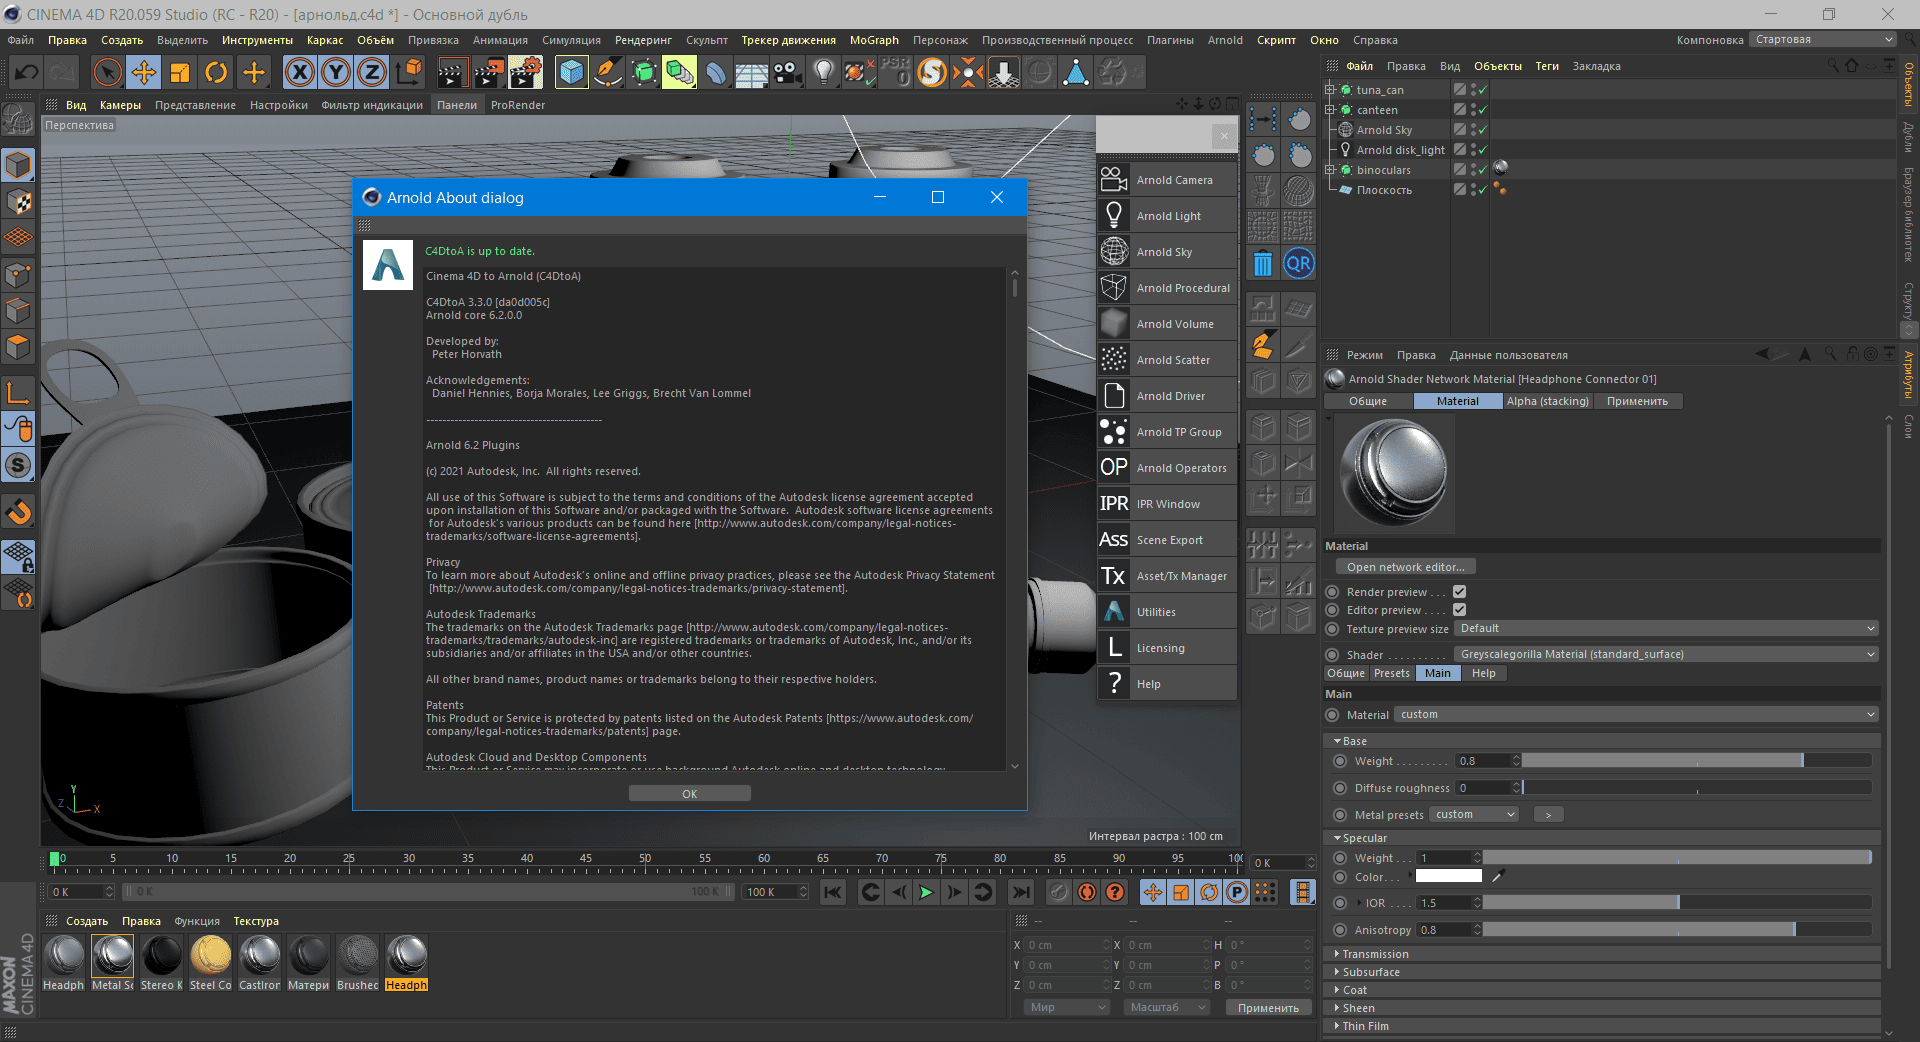This screenshot has width=1920, height=1042.
Task: Adjust Base Weight slider
Action: click(1696, 761)
